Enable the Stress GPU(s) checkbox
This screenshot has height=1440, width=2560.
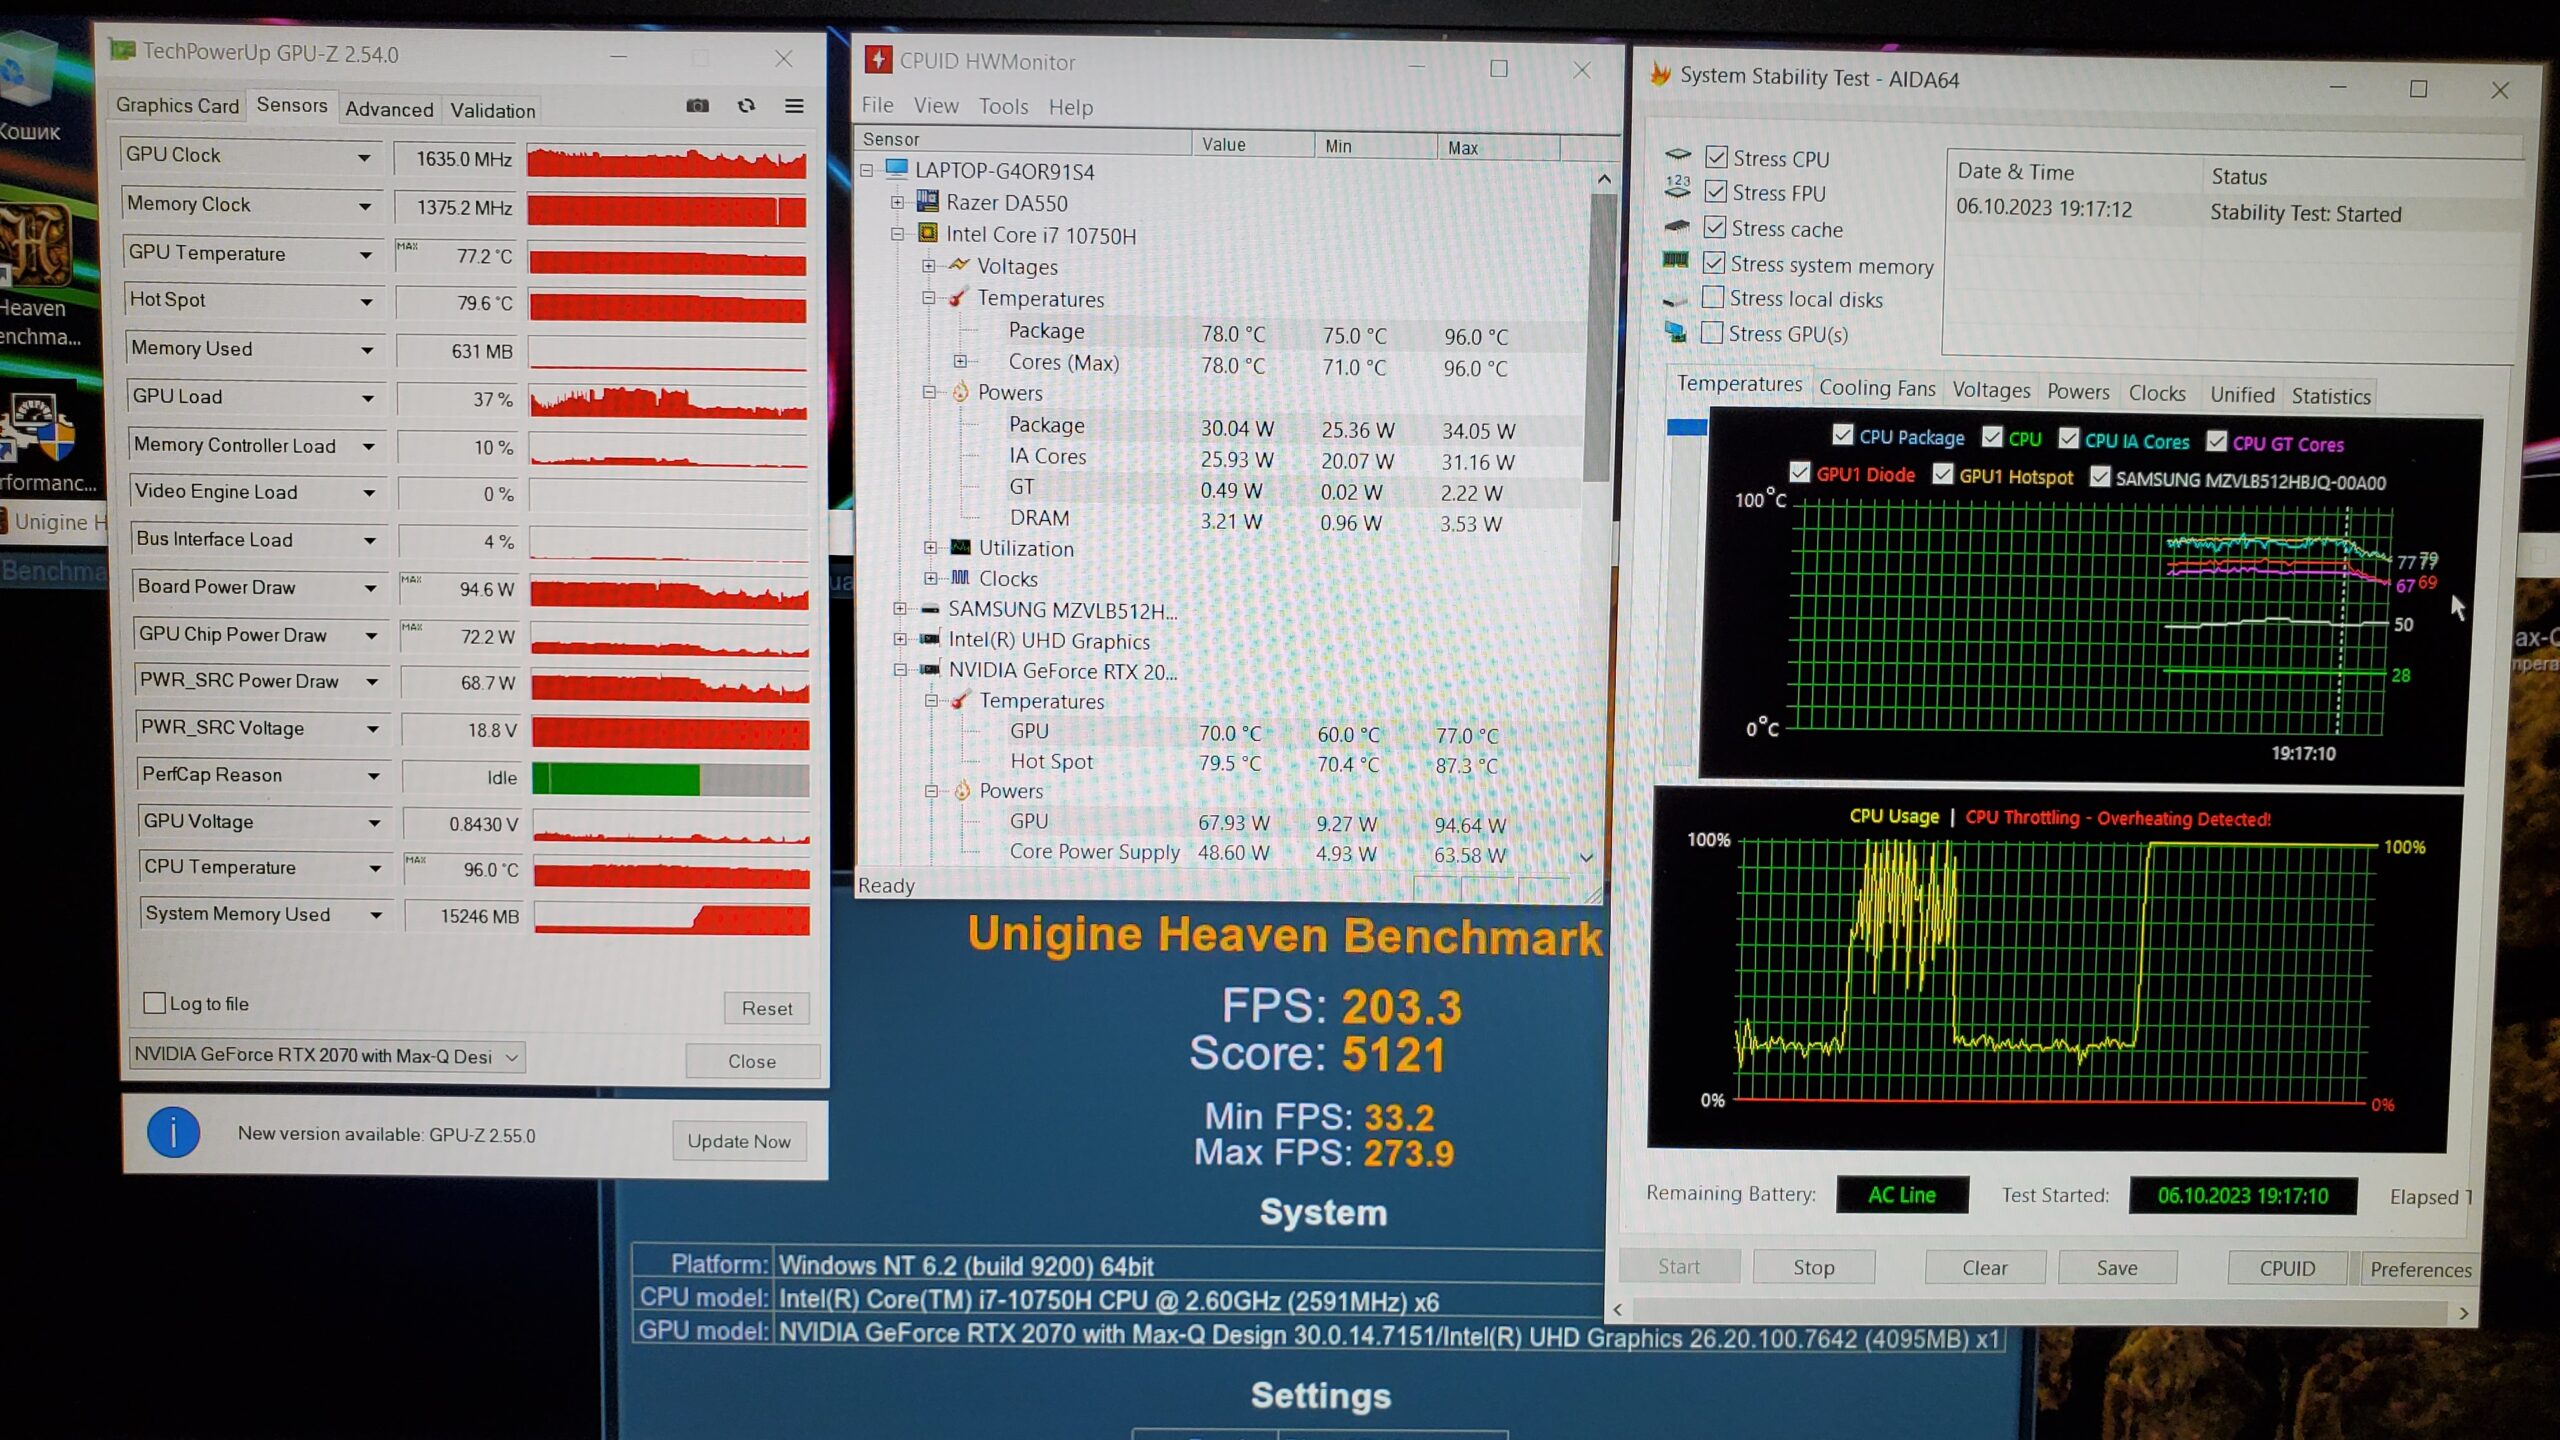pyautogui.click(x=1712, y=333)
